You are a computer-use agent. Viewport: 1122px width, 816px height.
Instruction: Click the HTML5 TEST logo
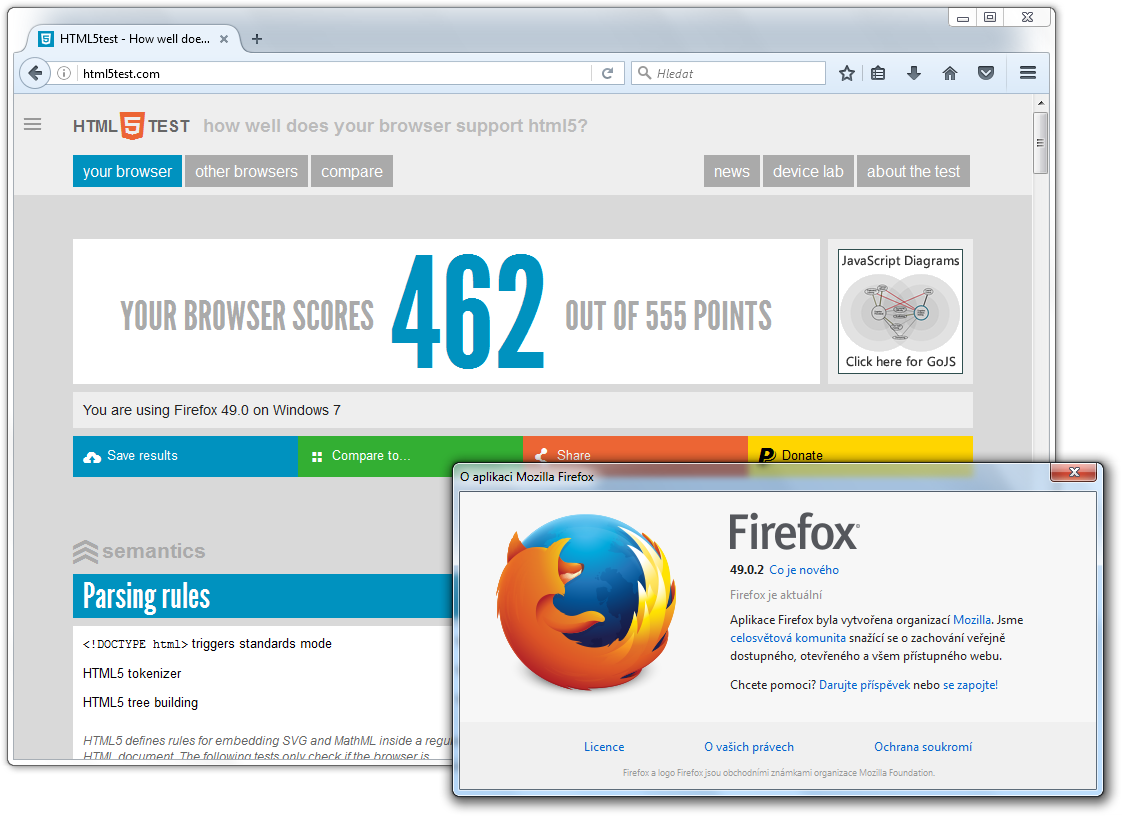point(132,126)
